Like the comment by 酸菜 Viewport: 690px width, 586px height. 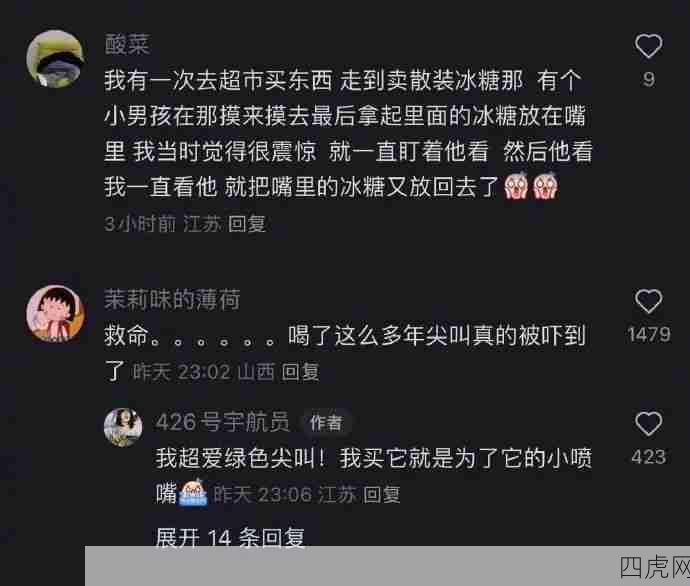pyautogui.click(x=648, y=46)
